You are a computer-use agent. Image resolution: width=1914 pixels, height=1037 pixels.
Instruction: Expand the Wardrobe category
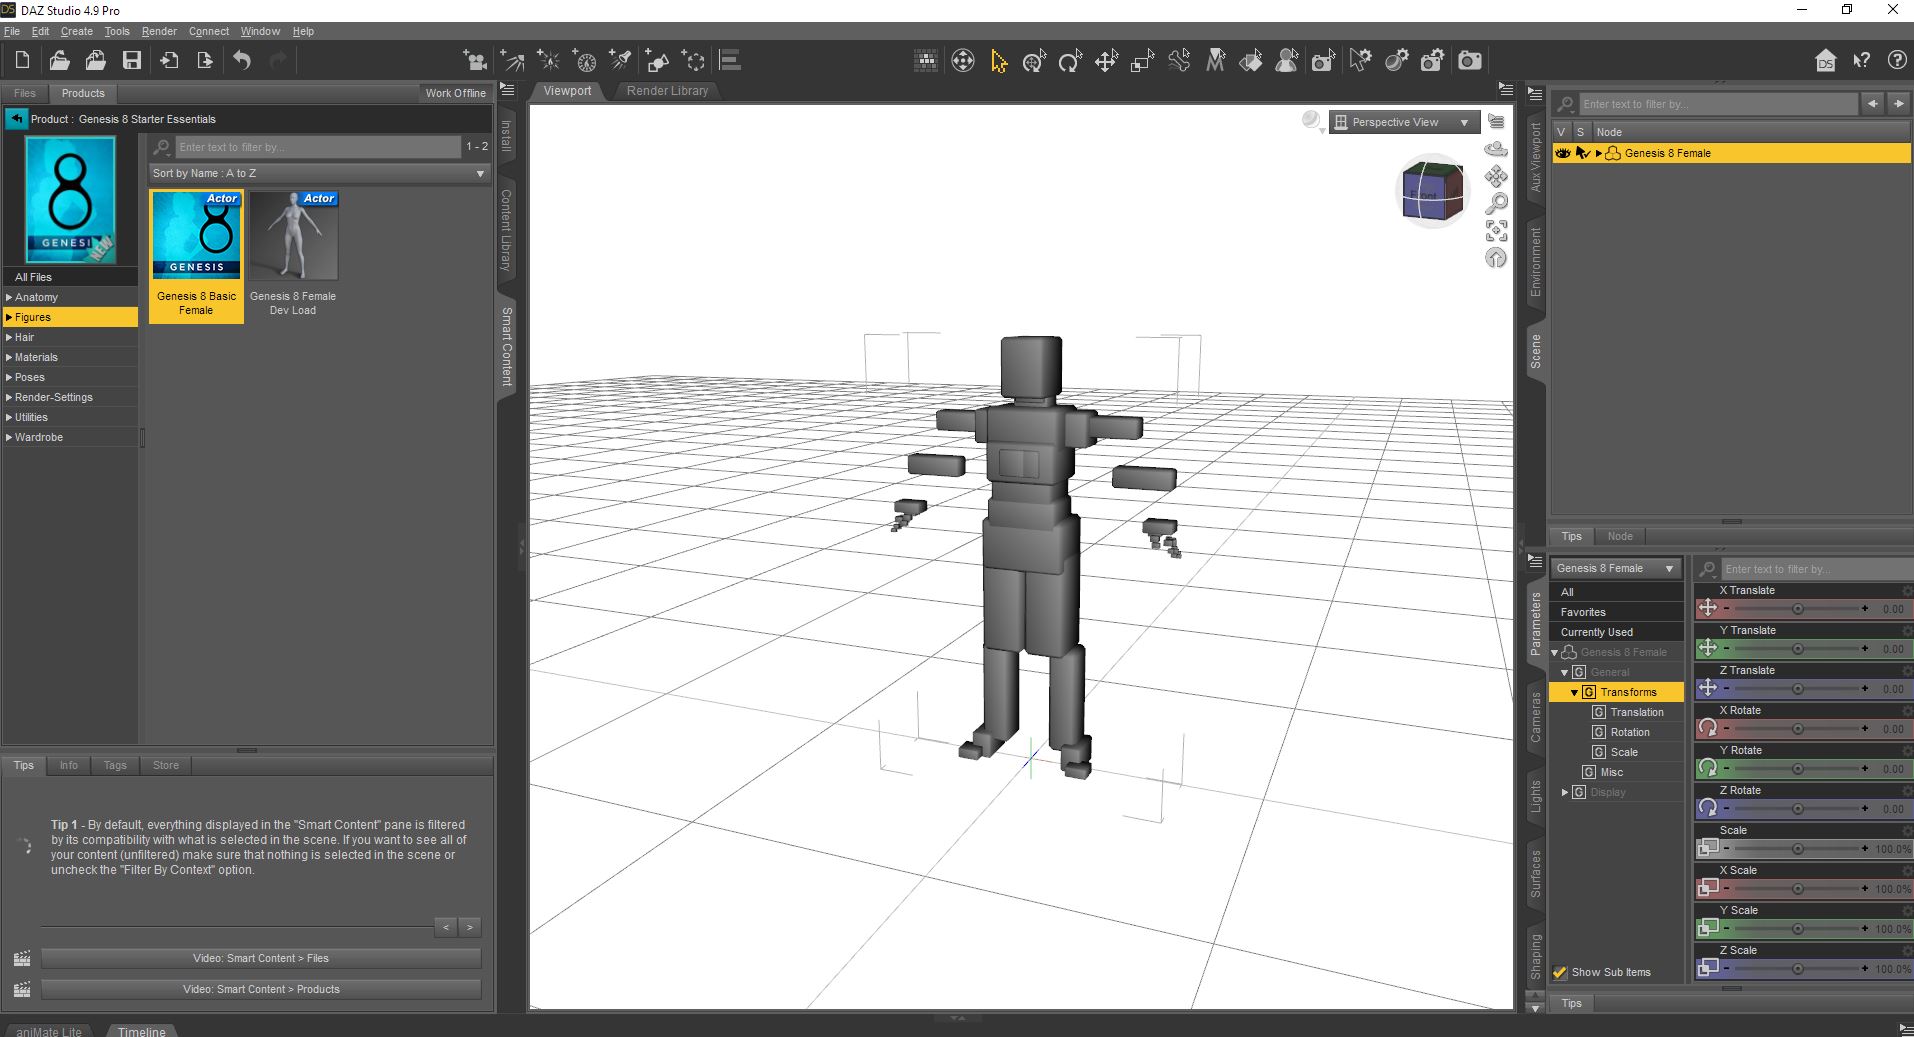click(9, 437)
